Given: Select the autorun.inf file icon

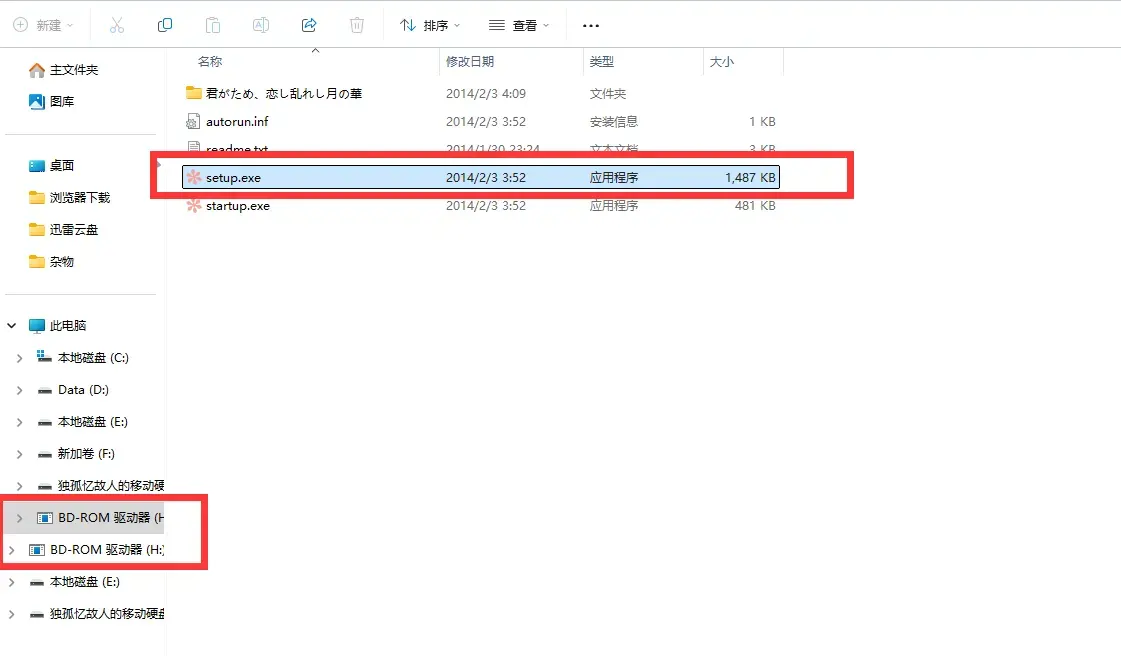Looking at the screenshot, I should click(193, 121).
